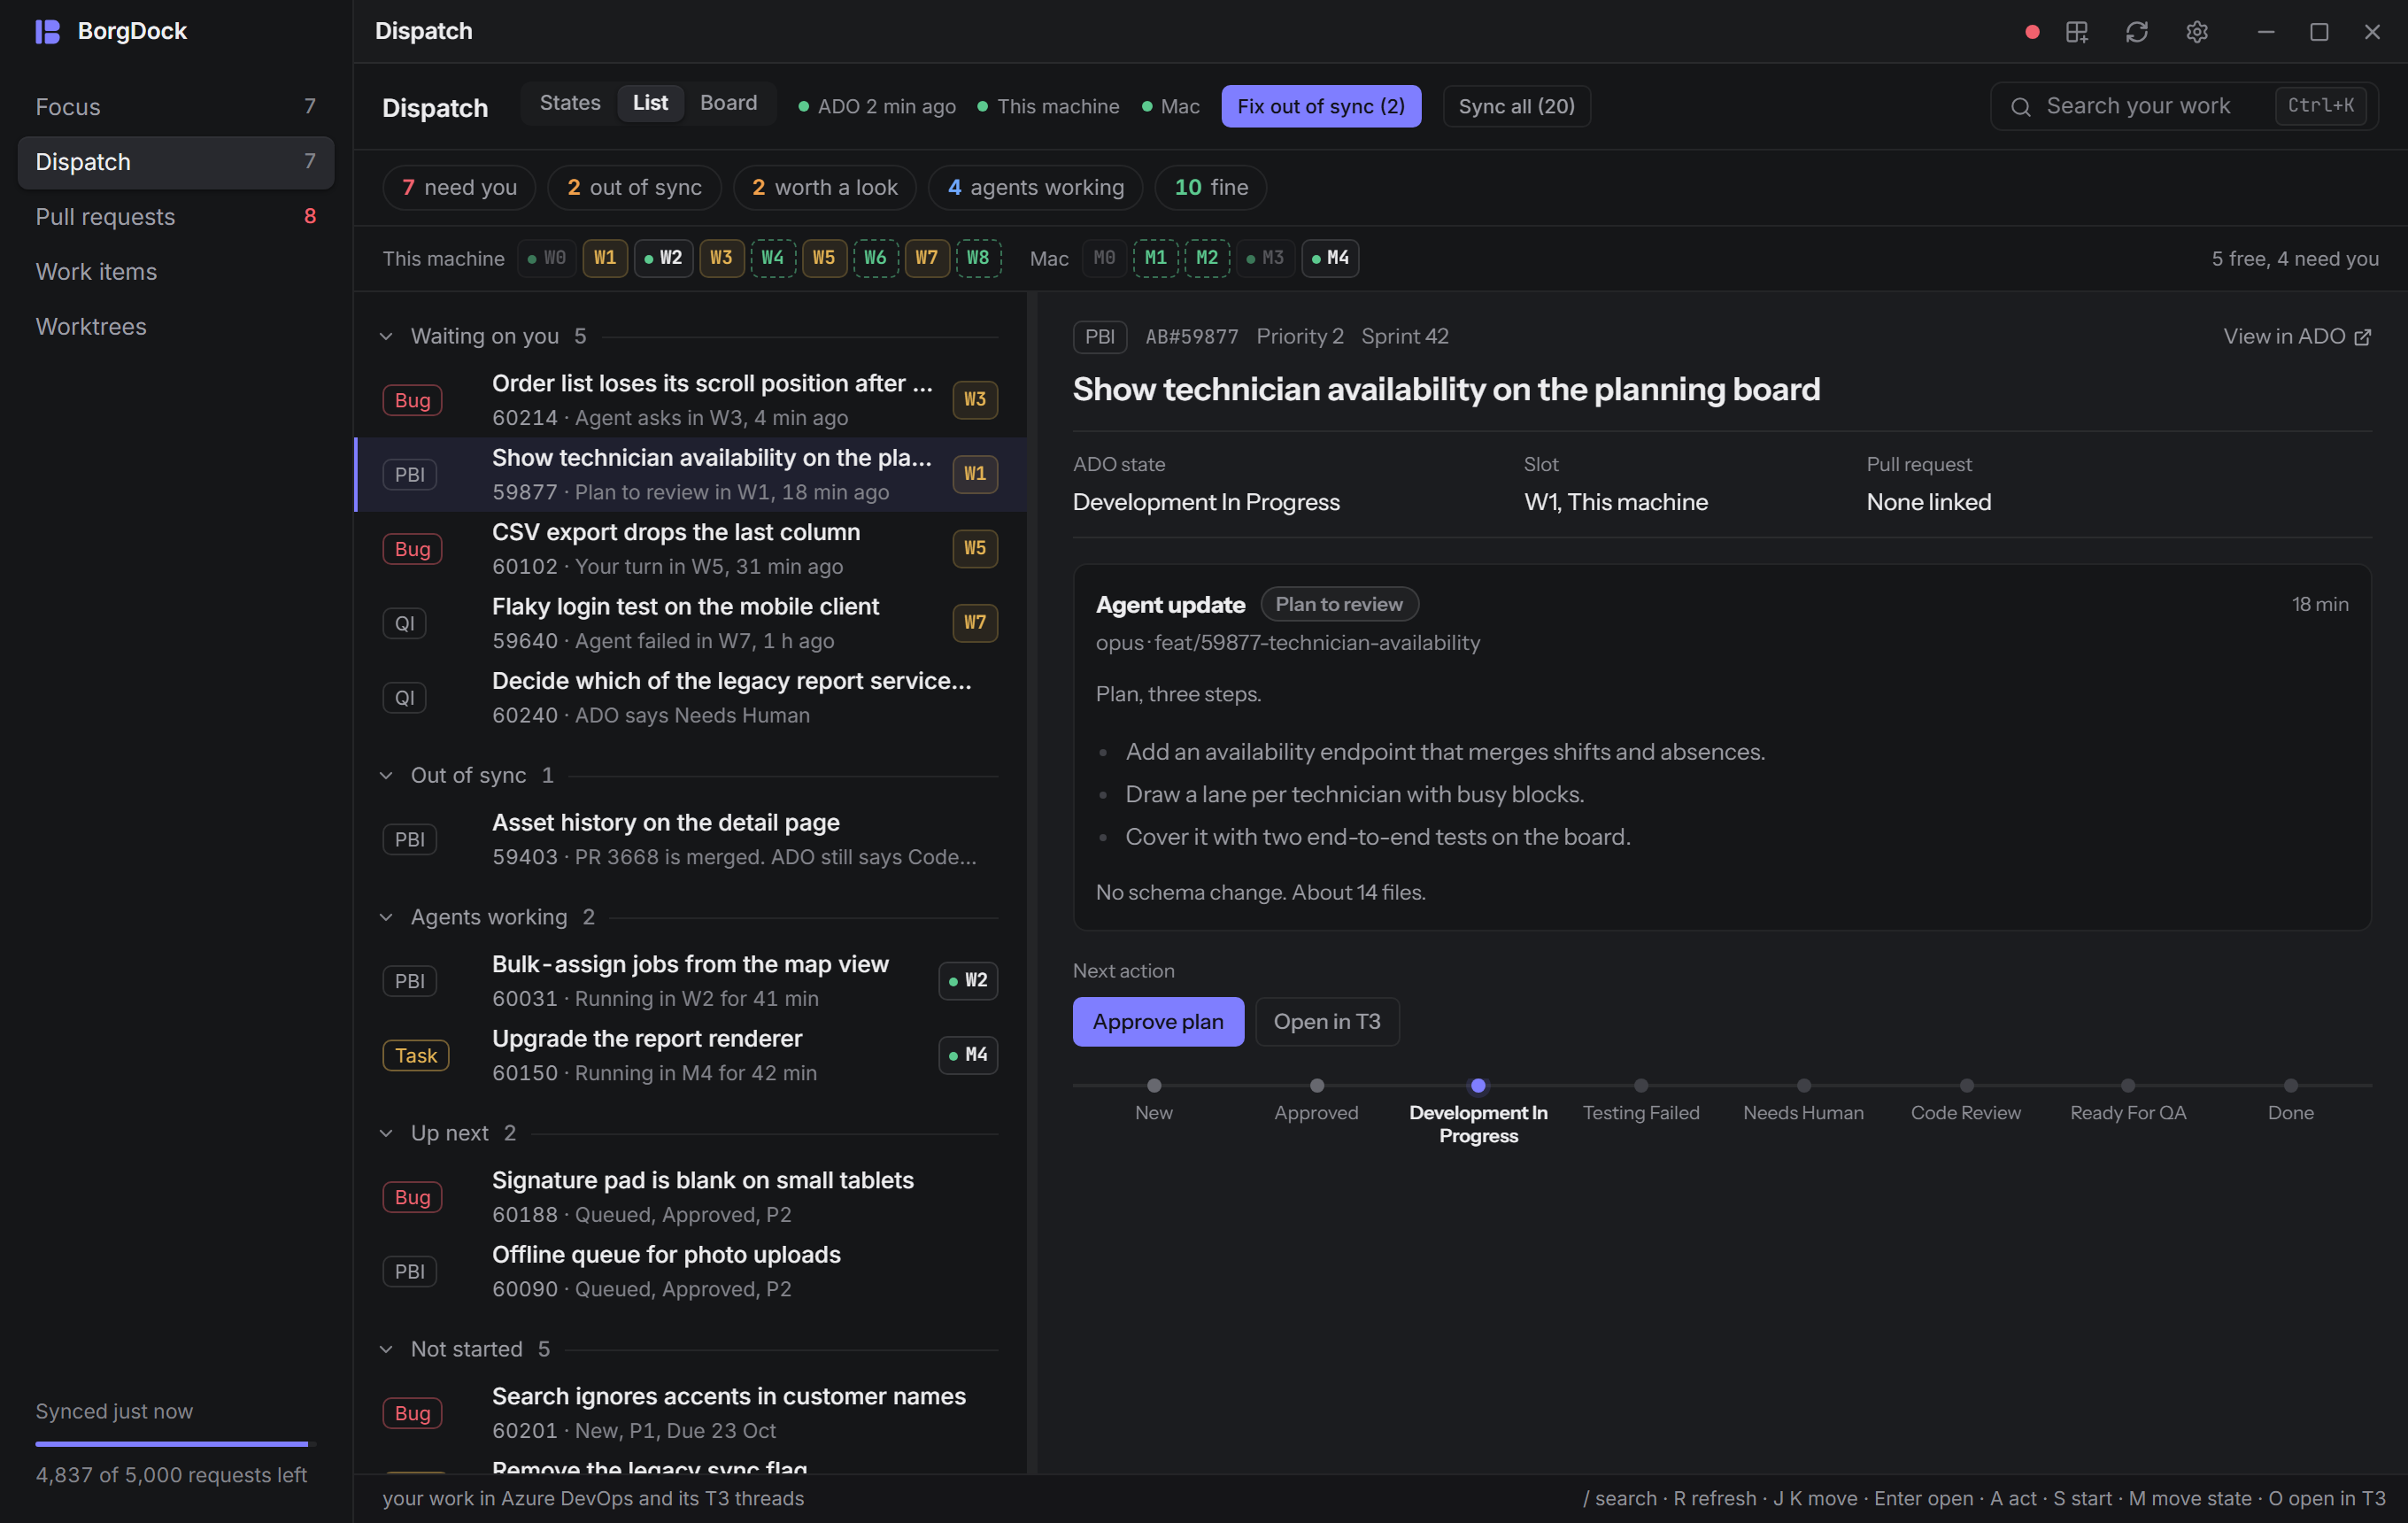Screen dimensions: 2408x1523
Task: Toggle the '4 agents working' filter chip
Action: click(1035, 188)
